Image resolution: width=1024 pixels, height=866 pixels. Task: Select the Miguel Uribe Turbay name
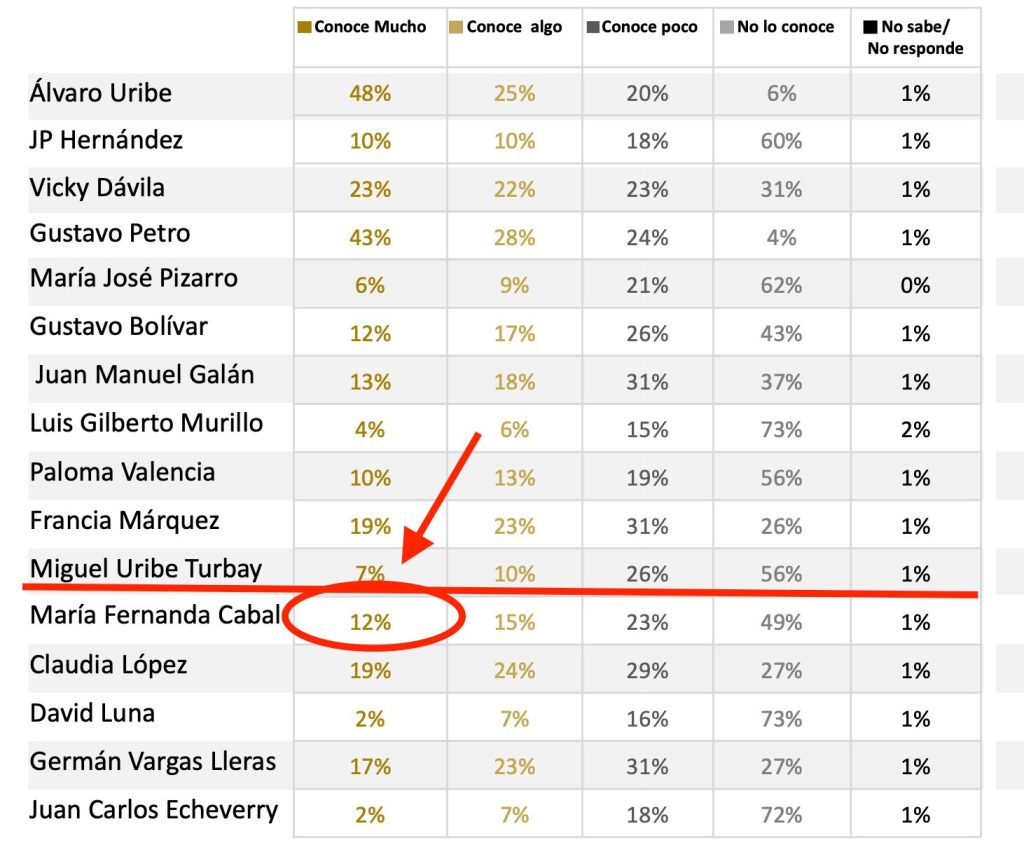tap(146, 569)
